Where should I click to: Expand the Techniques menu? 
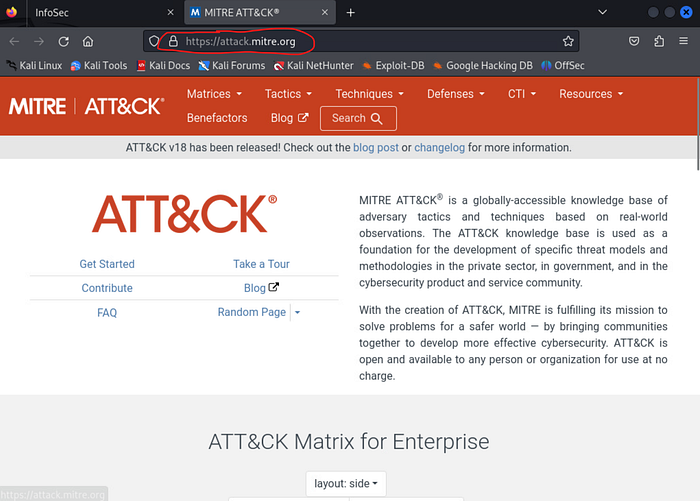coord(370,94)
